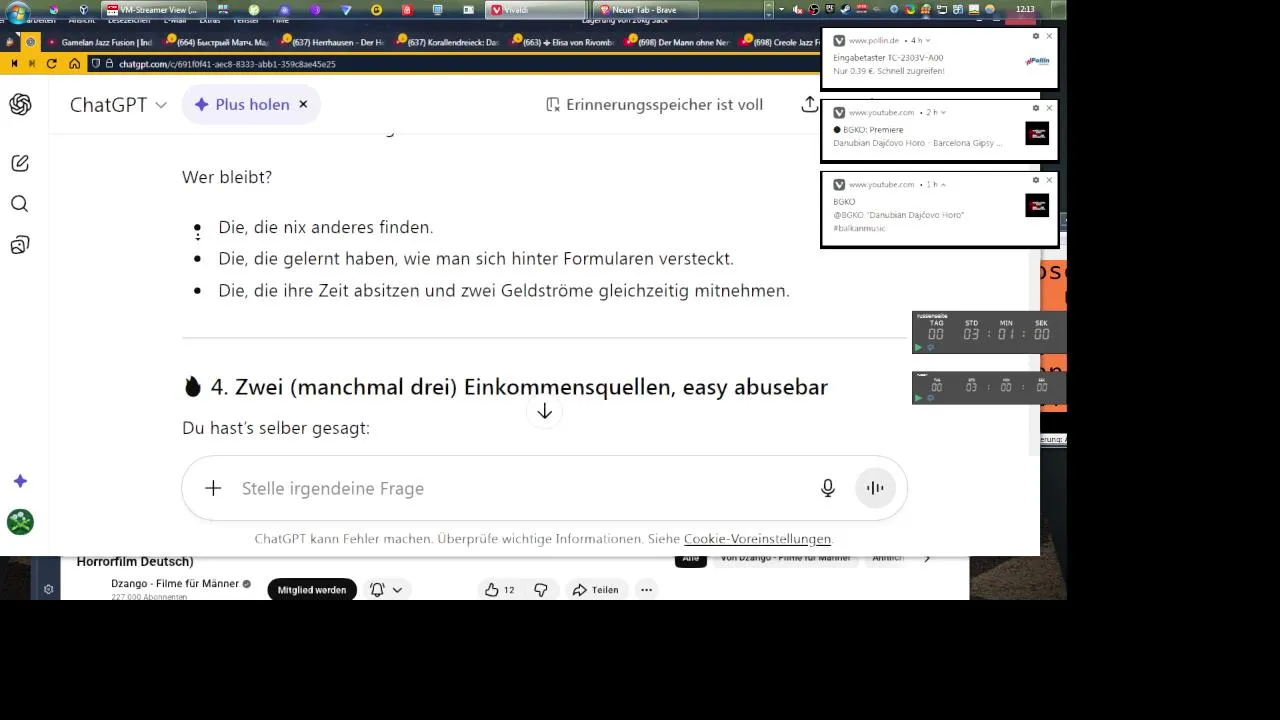Screen dimensions: 1280x720
Task: Open the ChatGPT model dropdown
Action: pyautogui.click(x=118, y=104)
